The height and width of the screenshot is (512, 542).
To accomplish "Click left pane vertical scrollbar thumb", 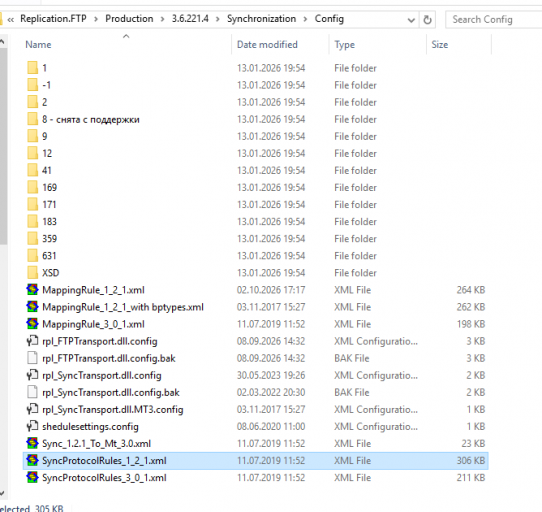I will point(3,146).
